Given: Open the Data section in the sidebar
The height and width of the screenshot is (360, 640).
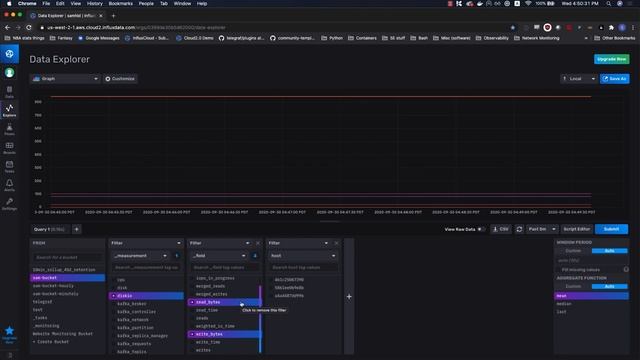Looking at the screenshot, I should (9, 92).
